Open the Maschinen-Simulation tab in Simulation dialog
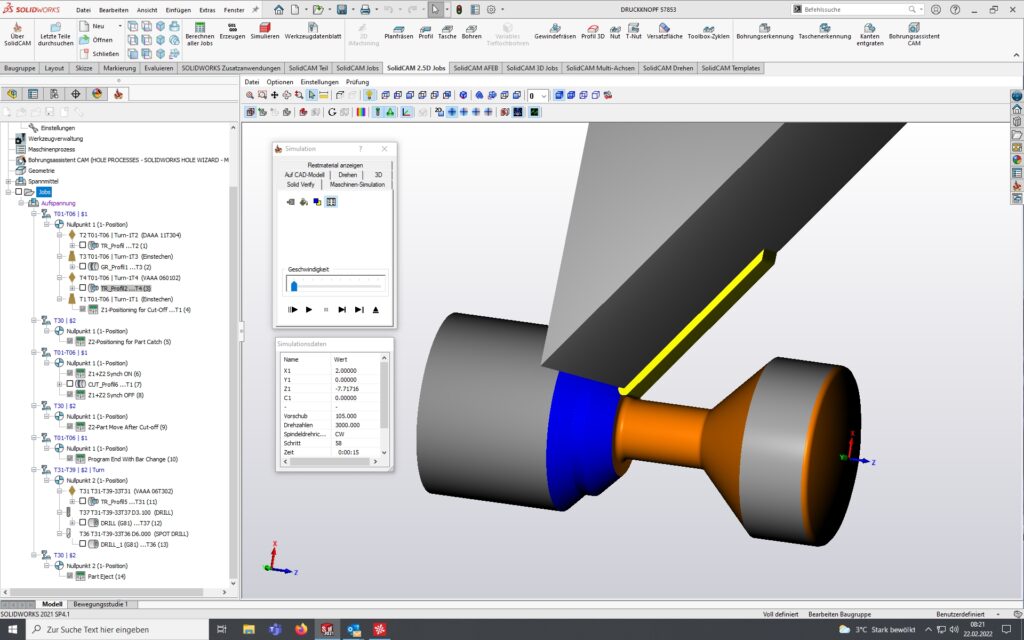The height and width of the screenshot is (640, 1024). tap(358, 185)
